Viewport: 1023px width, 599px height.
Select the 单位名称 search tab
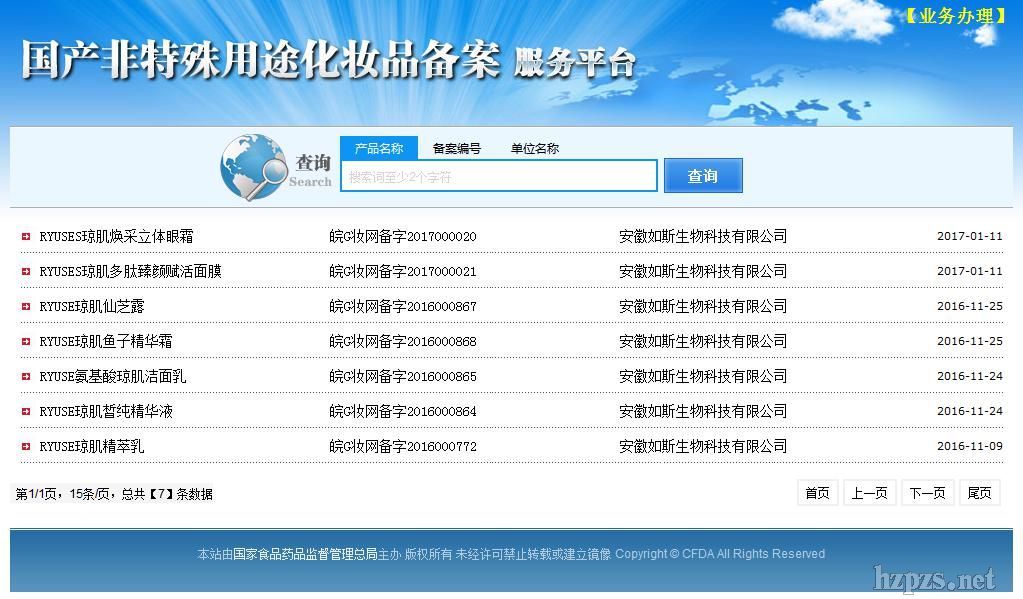pos(534,149)
